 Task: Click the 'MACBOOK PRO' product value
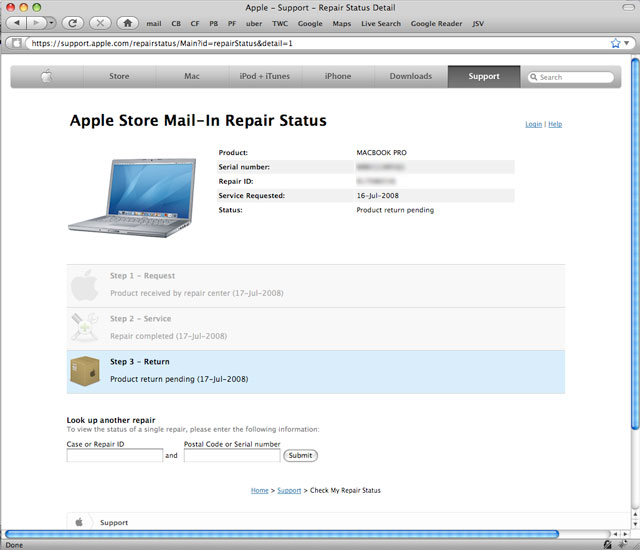(382, 153)
